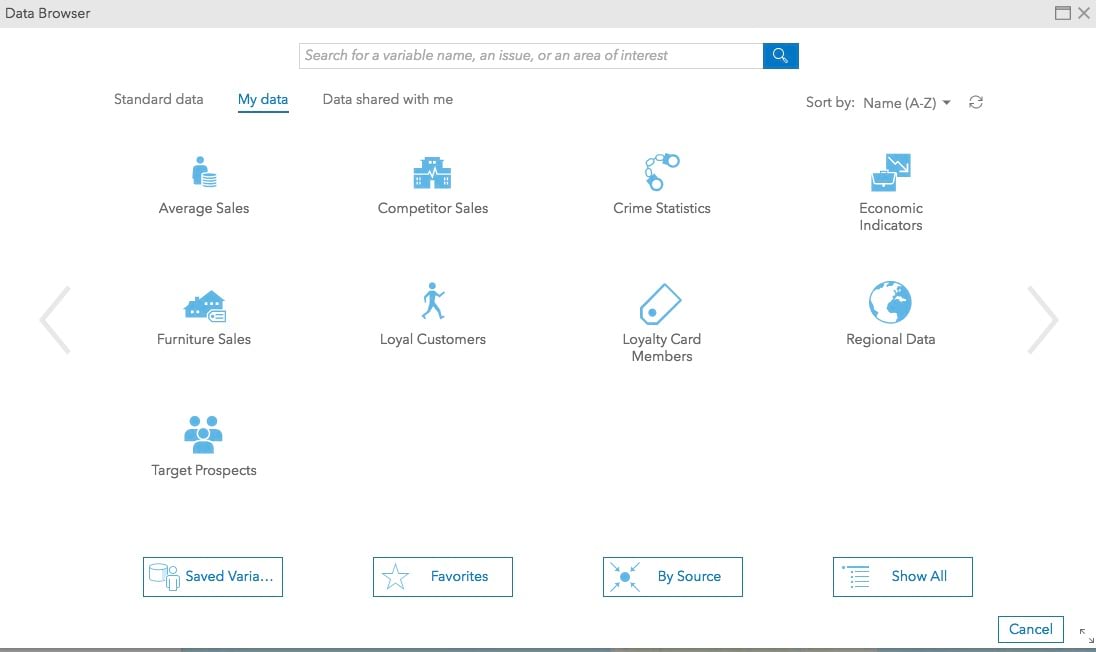Expand the Sort by Name (A-Z) dropdown
1096x652 pixels.
click(x=907, y=103)
